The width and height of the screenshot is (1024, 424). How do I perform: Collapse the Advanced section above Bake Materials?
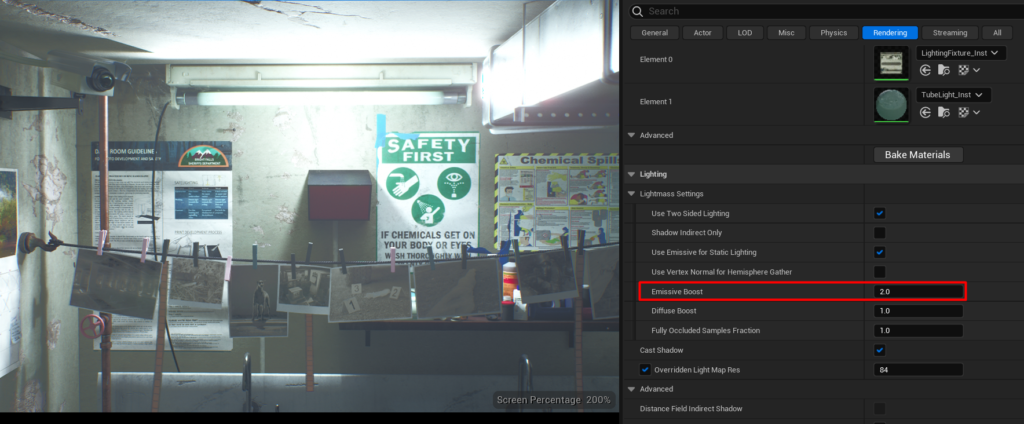pyautogui.click(x=632, y=135)
